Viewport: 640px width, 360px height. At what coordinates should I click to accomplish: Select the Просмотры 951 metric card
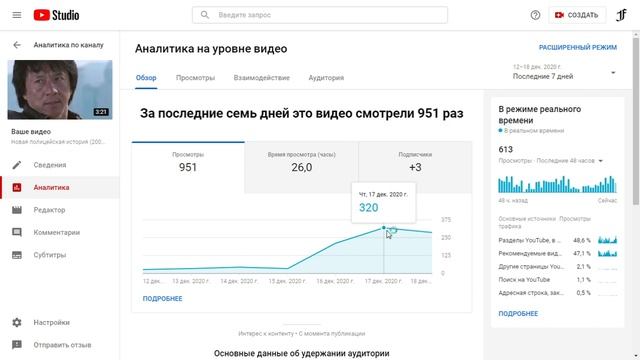[188, 167]
